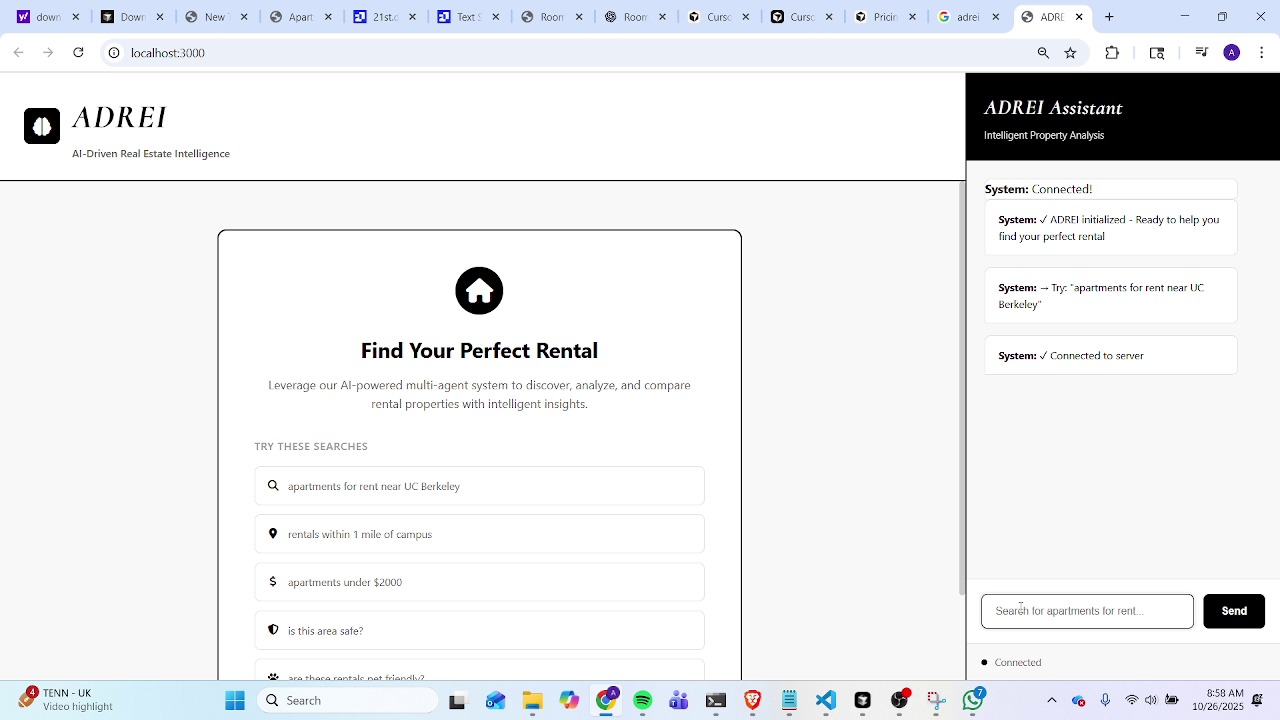Open the clock and date panel
This screenshot has width=1280, height=720.
(x=1225, y=700)
